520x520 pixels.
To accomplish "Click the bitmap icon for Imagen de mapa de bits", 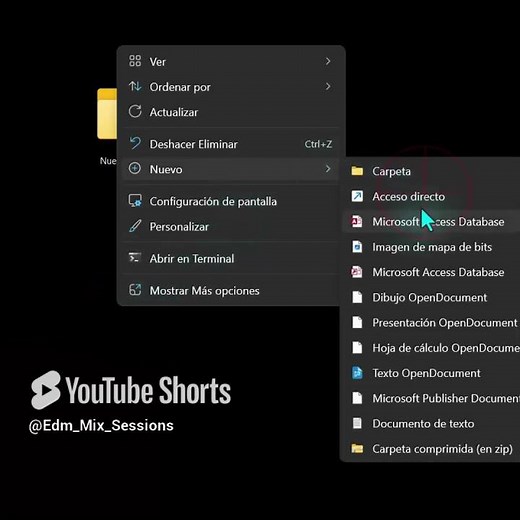I will point(357,247).
